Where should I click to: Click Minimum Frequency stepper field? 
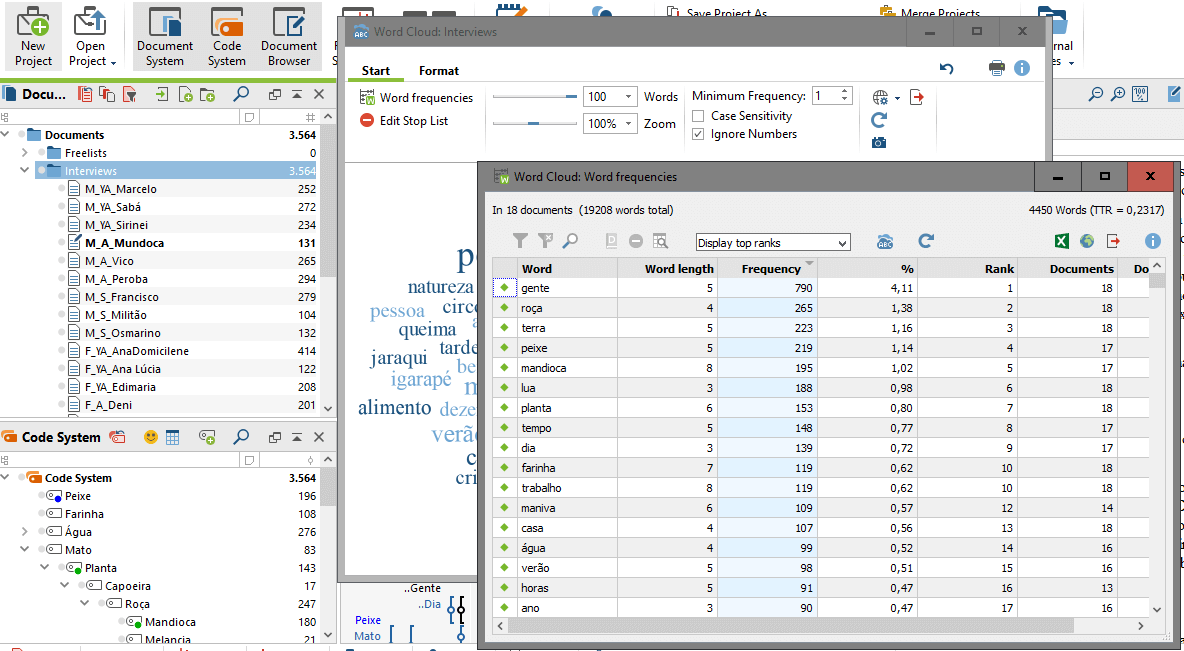pyautogui.click(x=832, y=96)
